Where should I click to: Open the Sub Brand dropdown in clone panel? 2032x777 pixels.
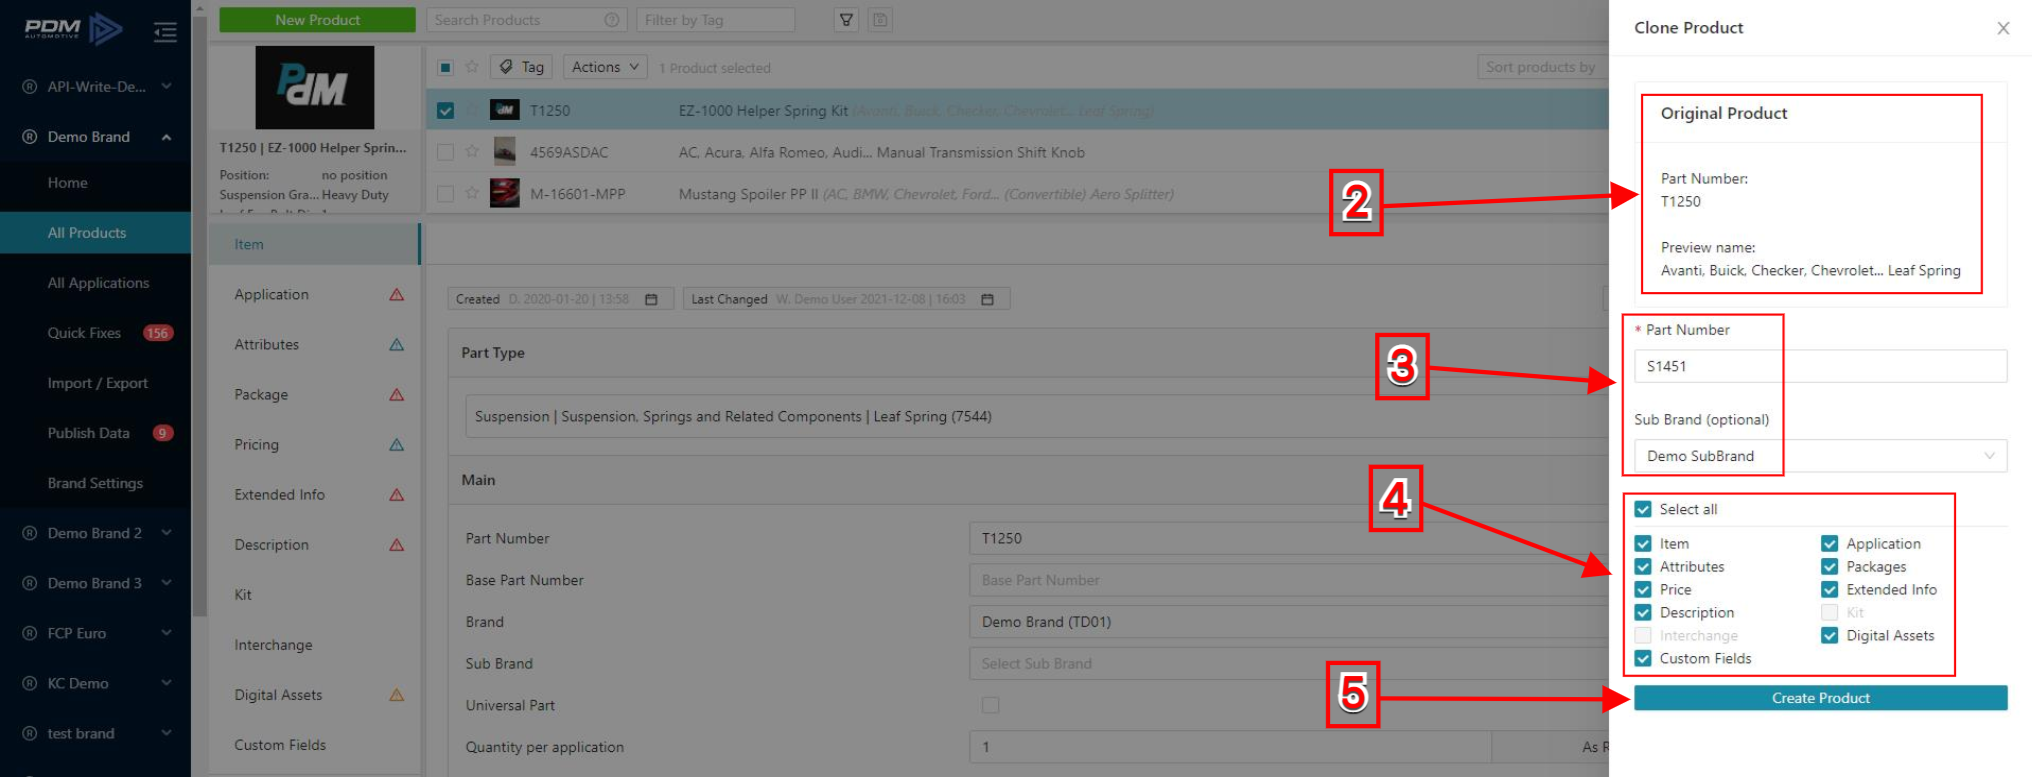point(1820,456)
